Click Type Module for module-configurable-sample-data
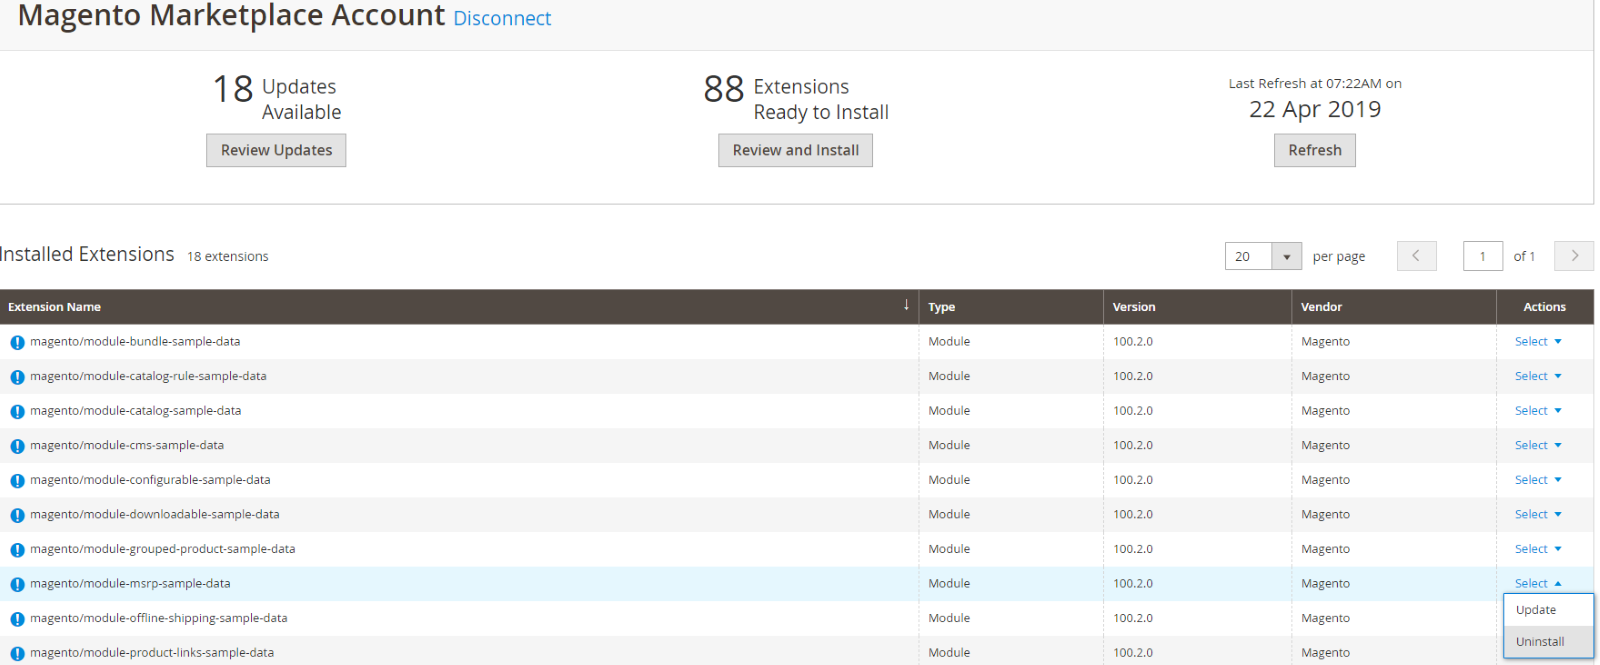Viewport: 1600px width, 665px height. (x=949, y=480)
